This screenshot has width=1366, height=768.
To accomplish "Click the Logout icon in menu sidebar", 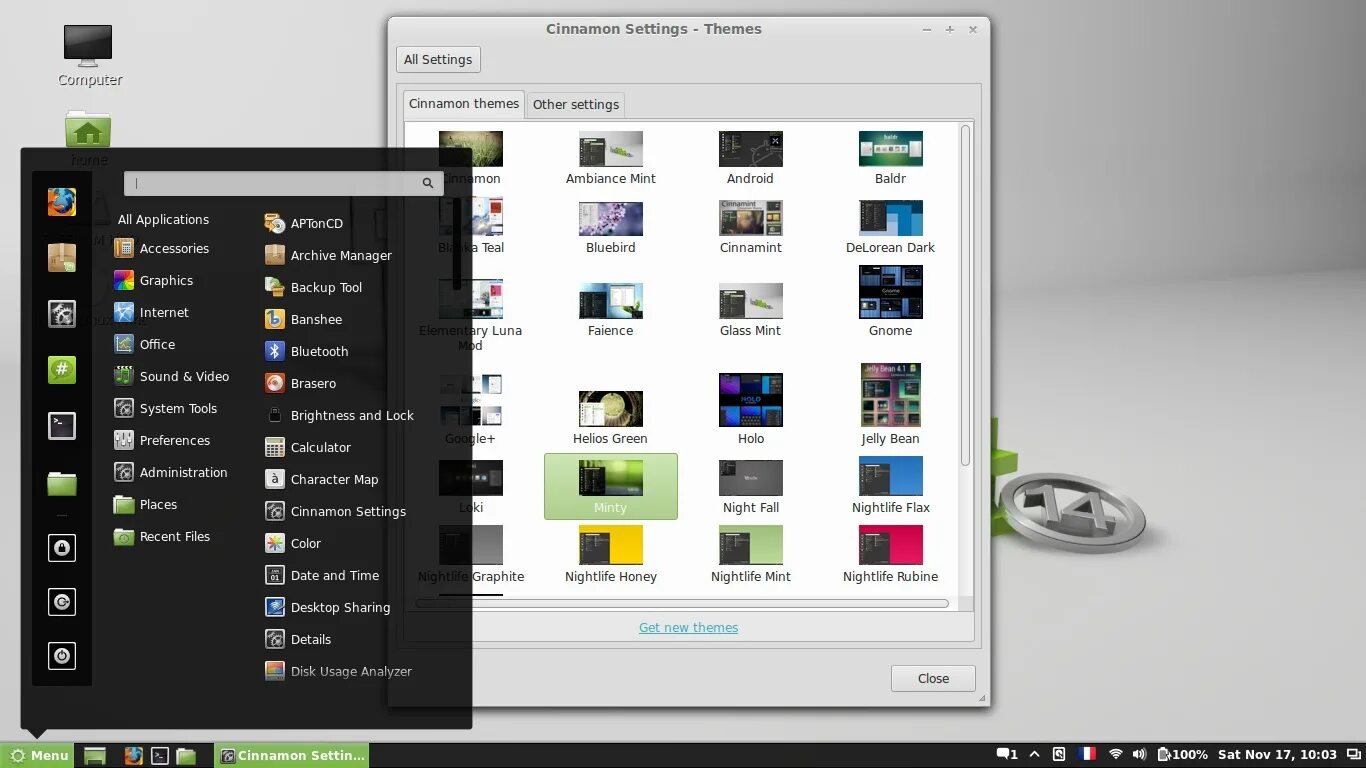I will coord(62,602).
